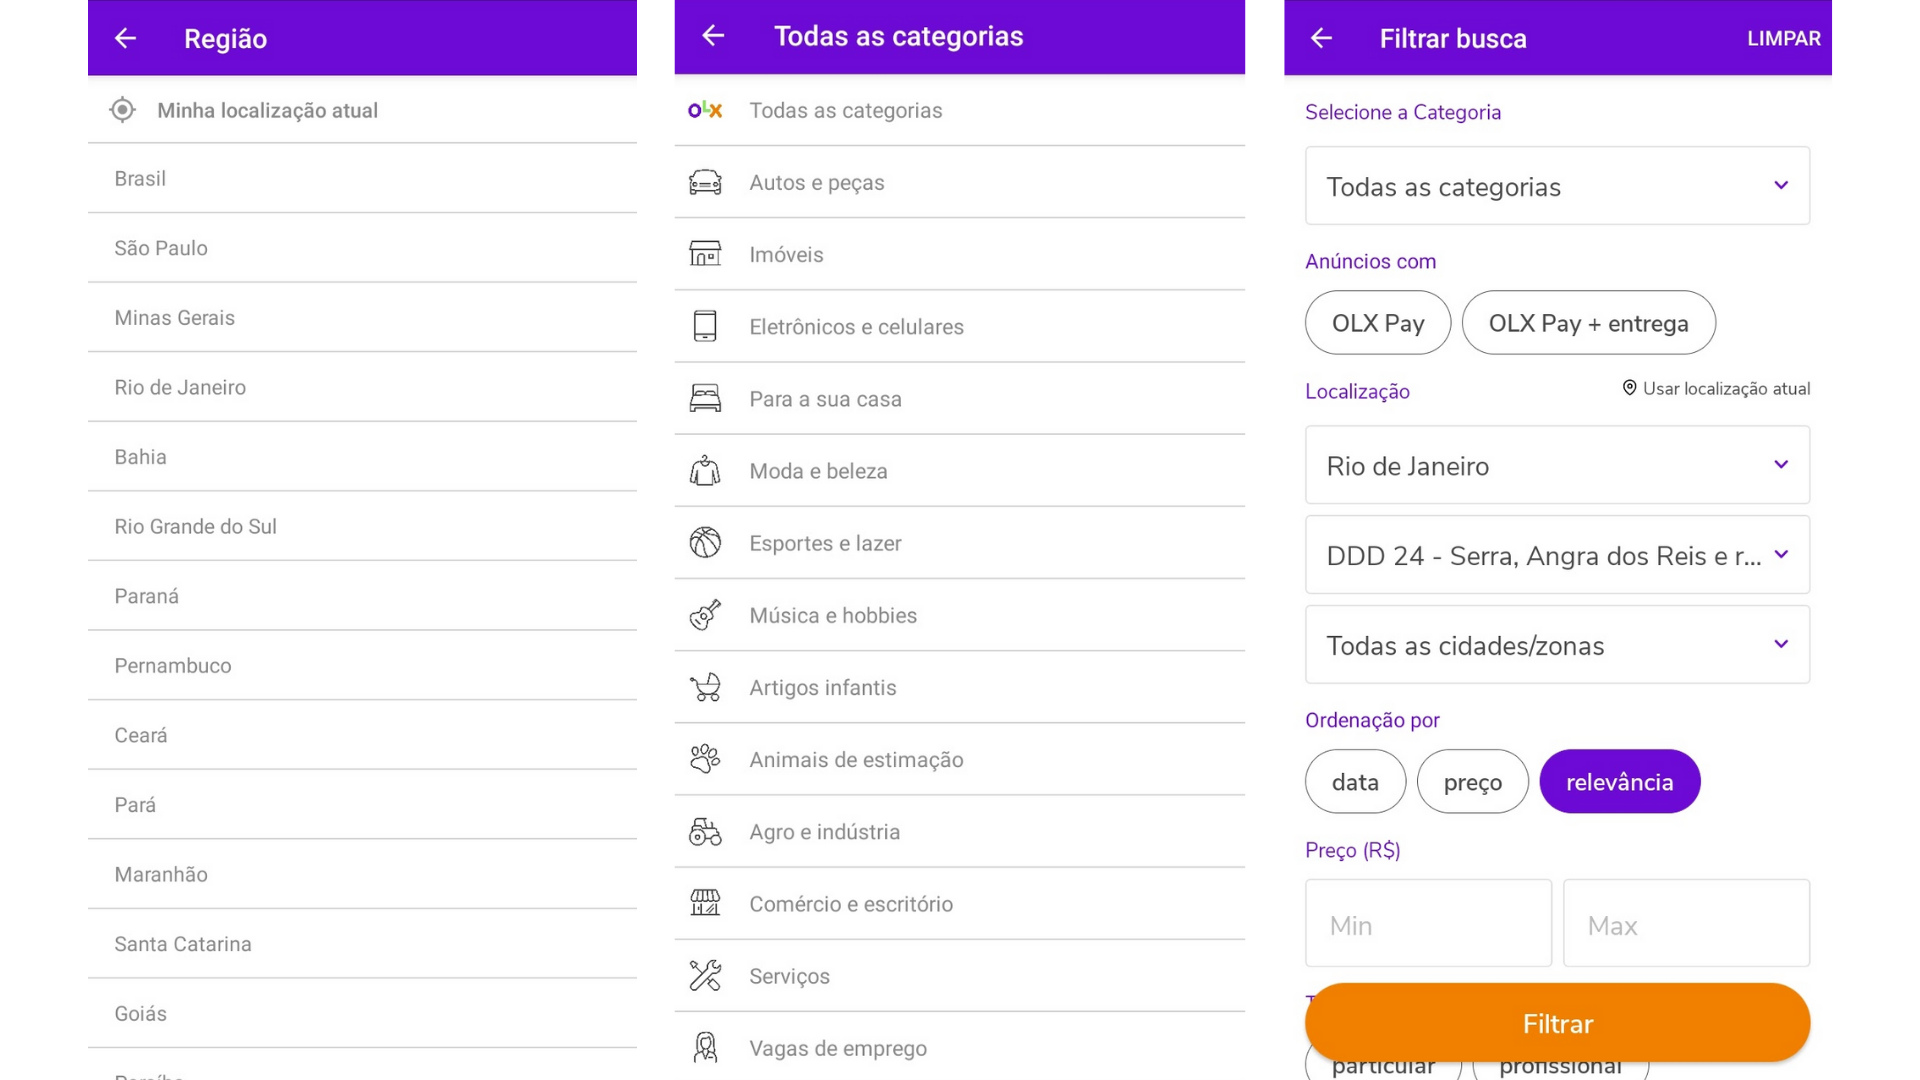Select the Música e hobbies guitar icon
1920x1080 pixels.
pyautogui.click(x=705, y=615)
